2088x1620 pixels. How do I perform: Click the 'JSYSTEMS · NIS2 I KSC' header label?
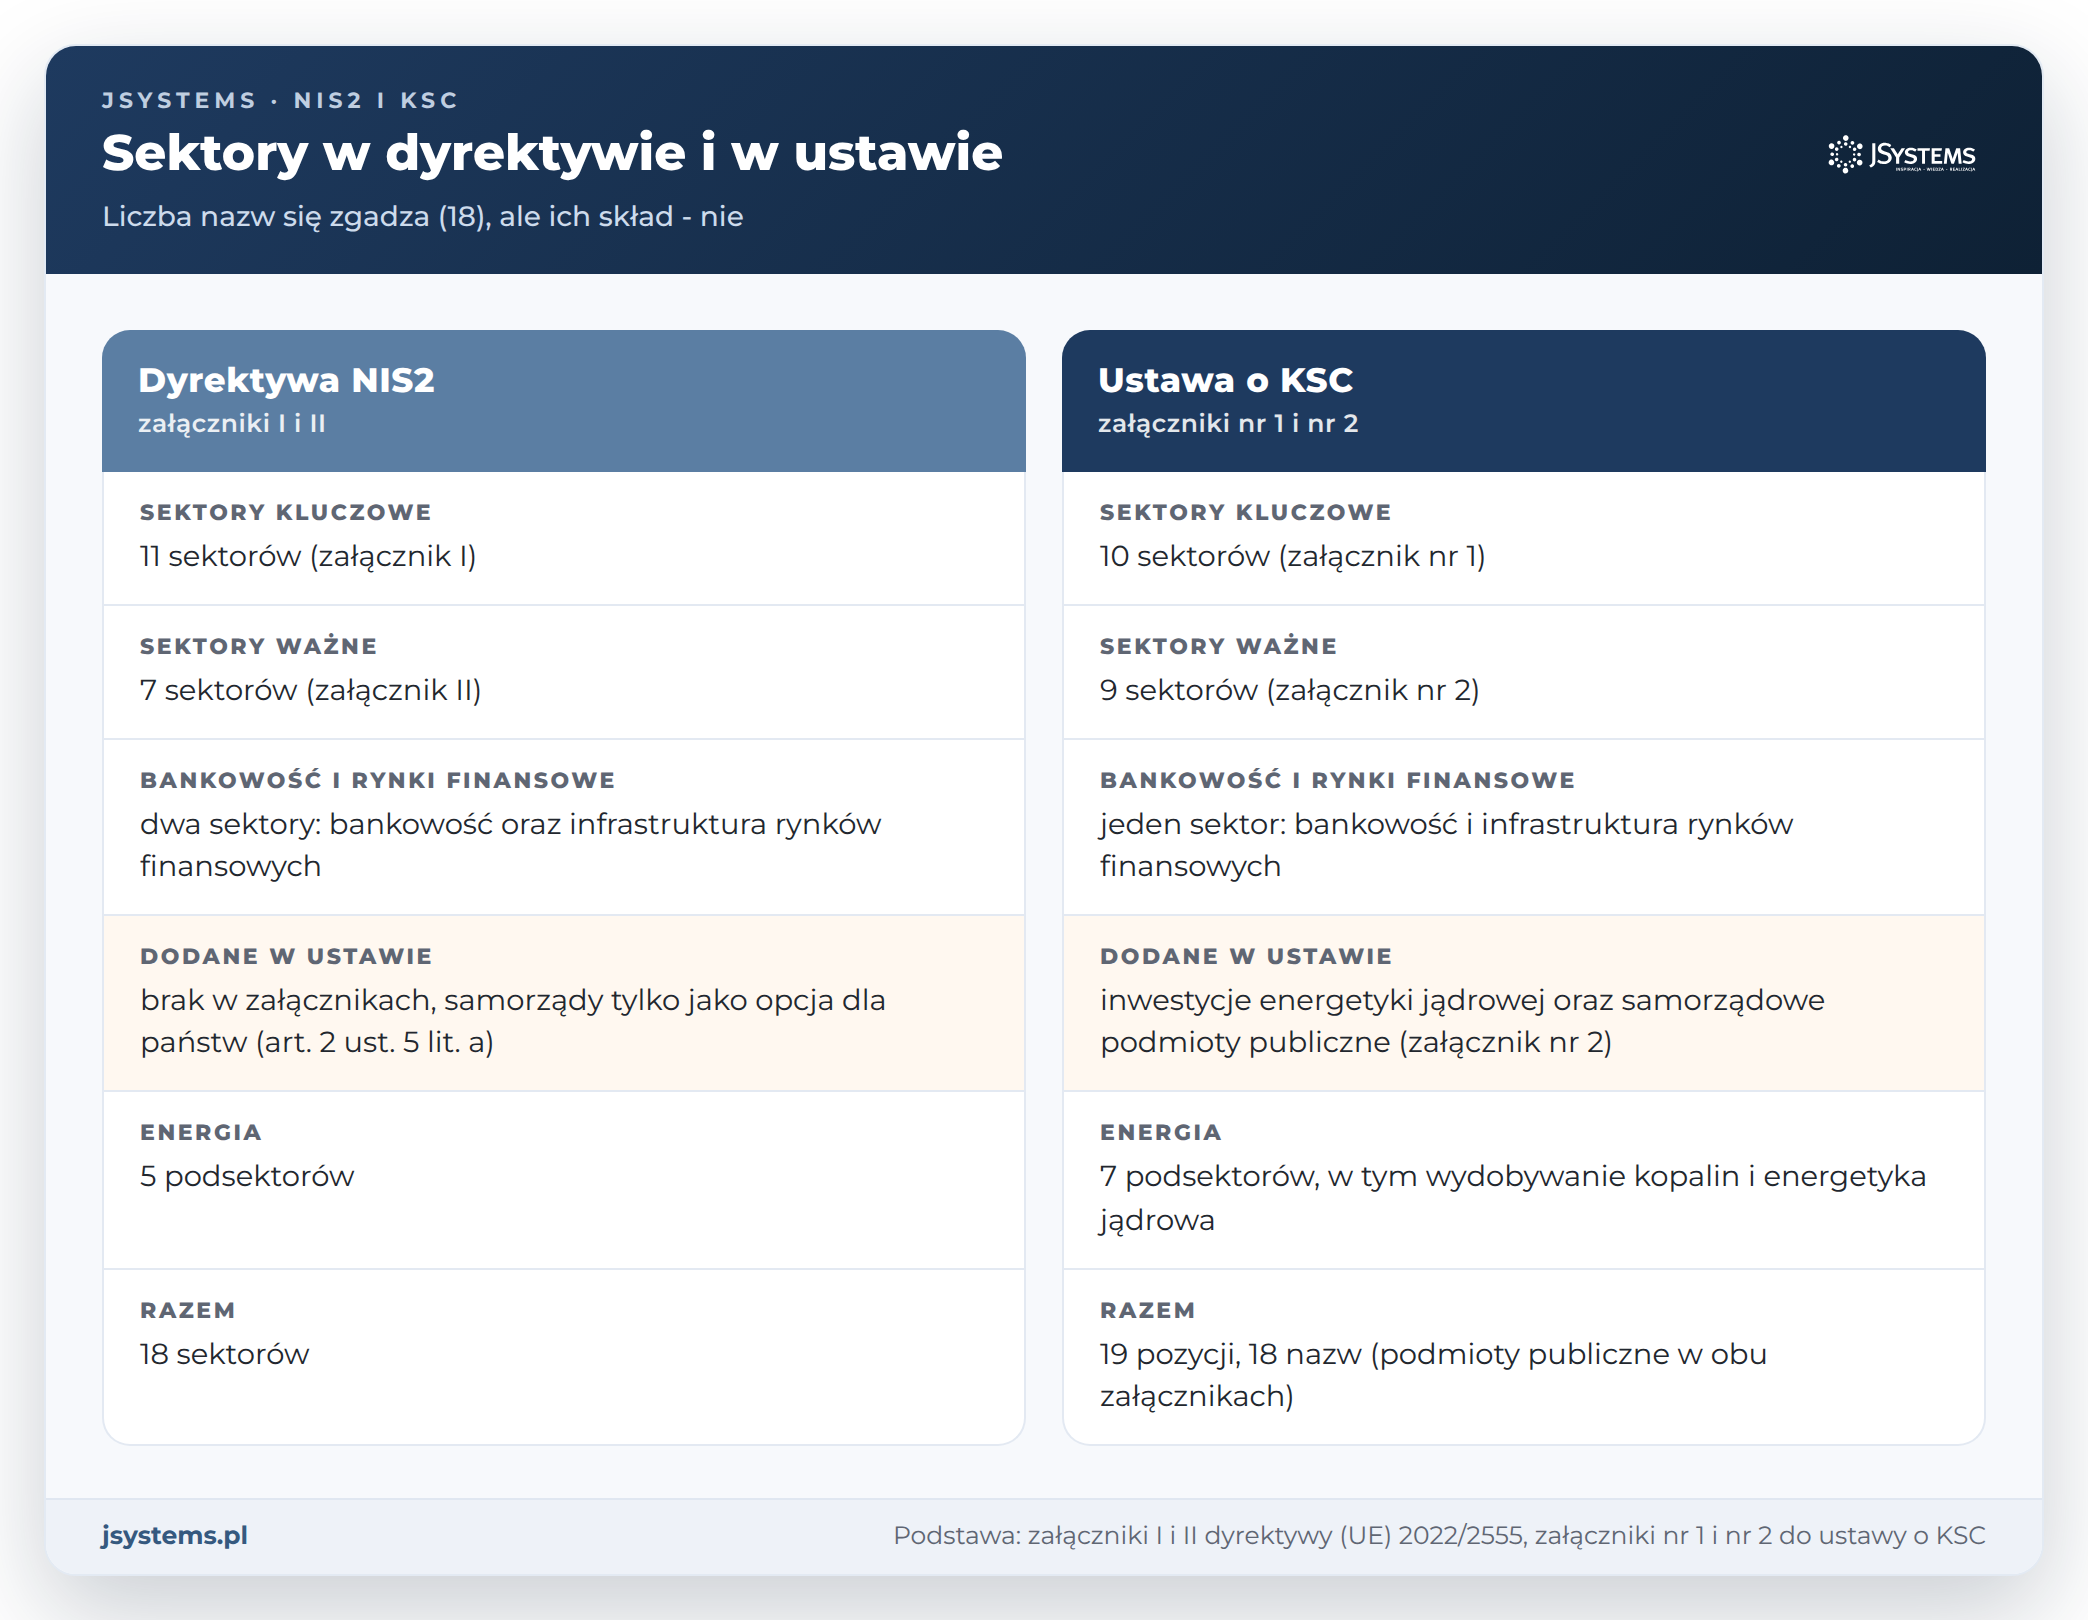tap(280, 100)
